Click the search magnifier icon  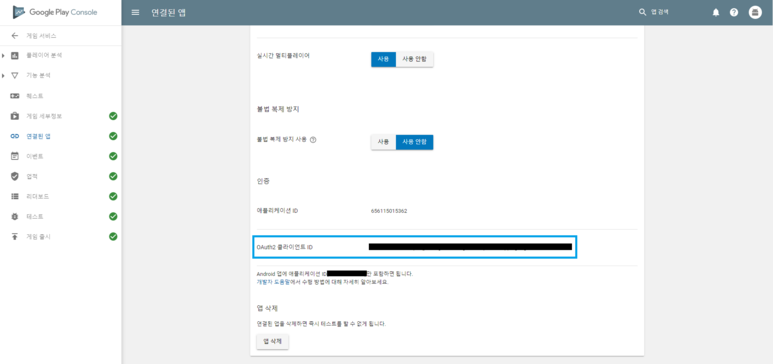(642, 12)
